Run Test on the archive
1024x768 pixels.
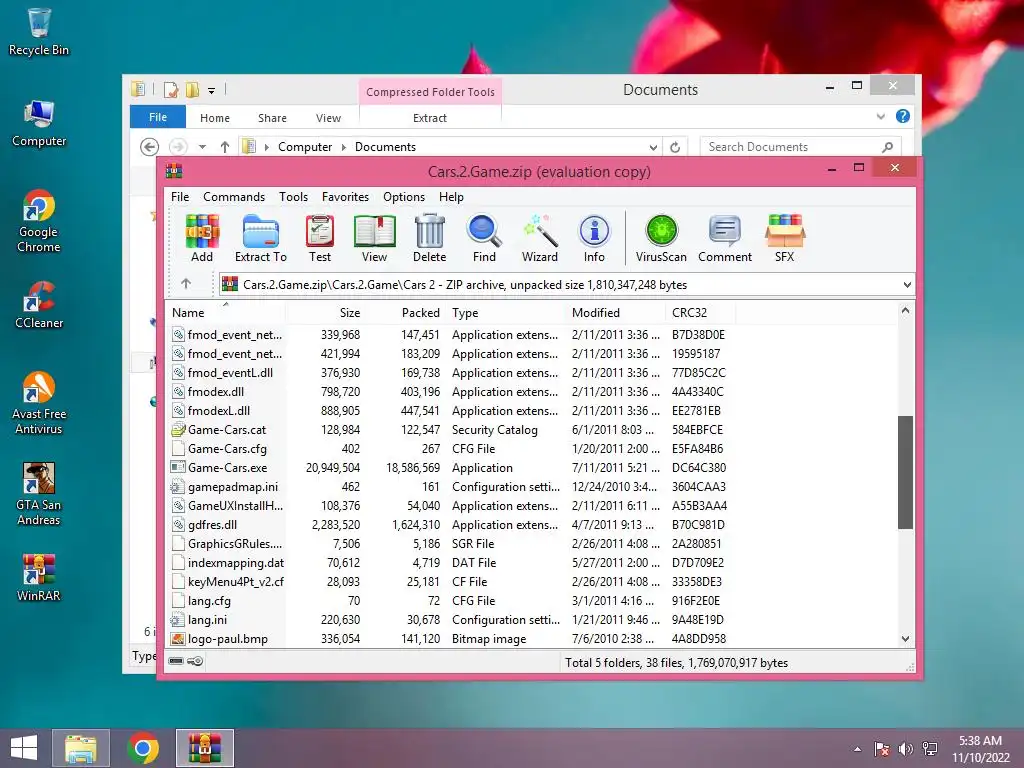pos(319,238)
